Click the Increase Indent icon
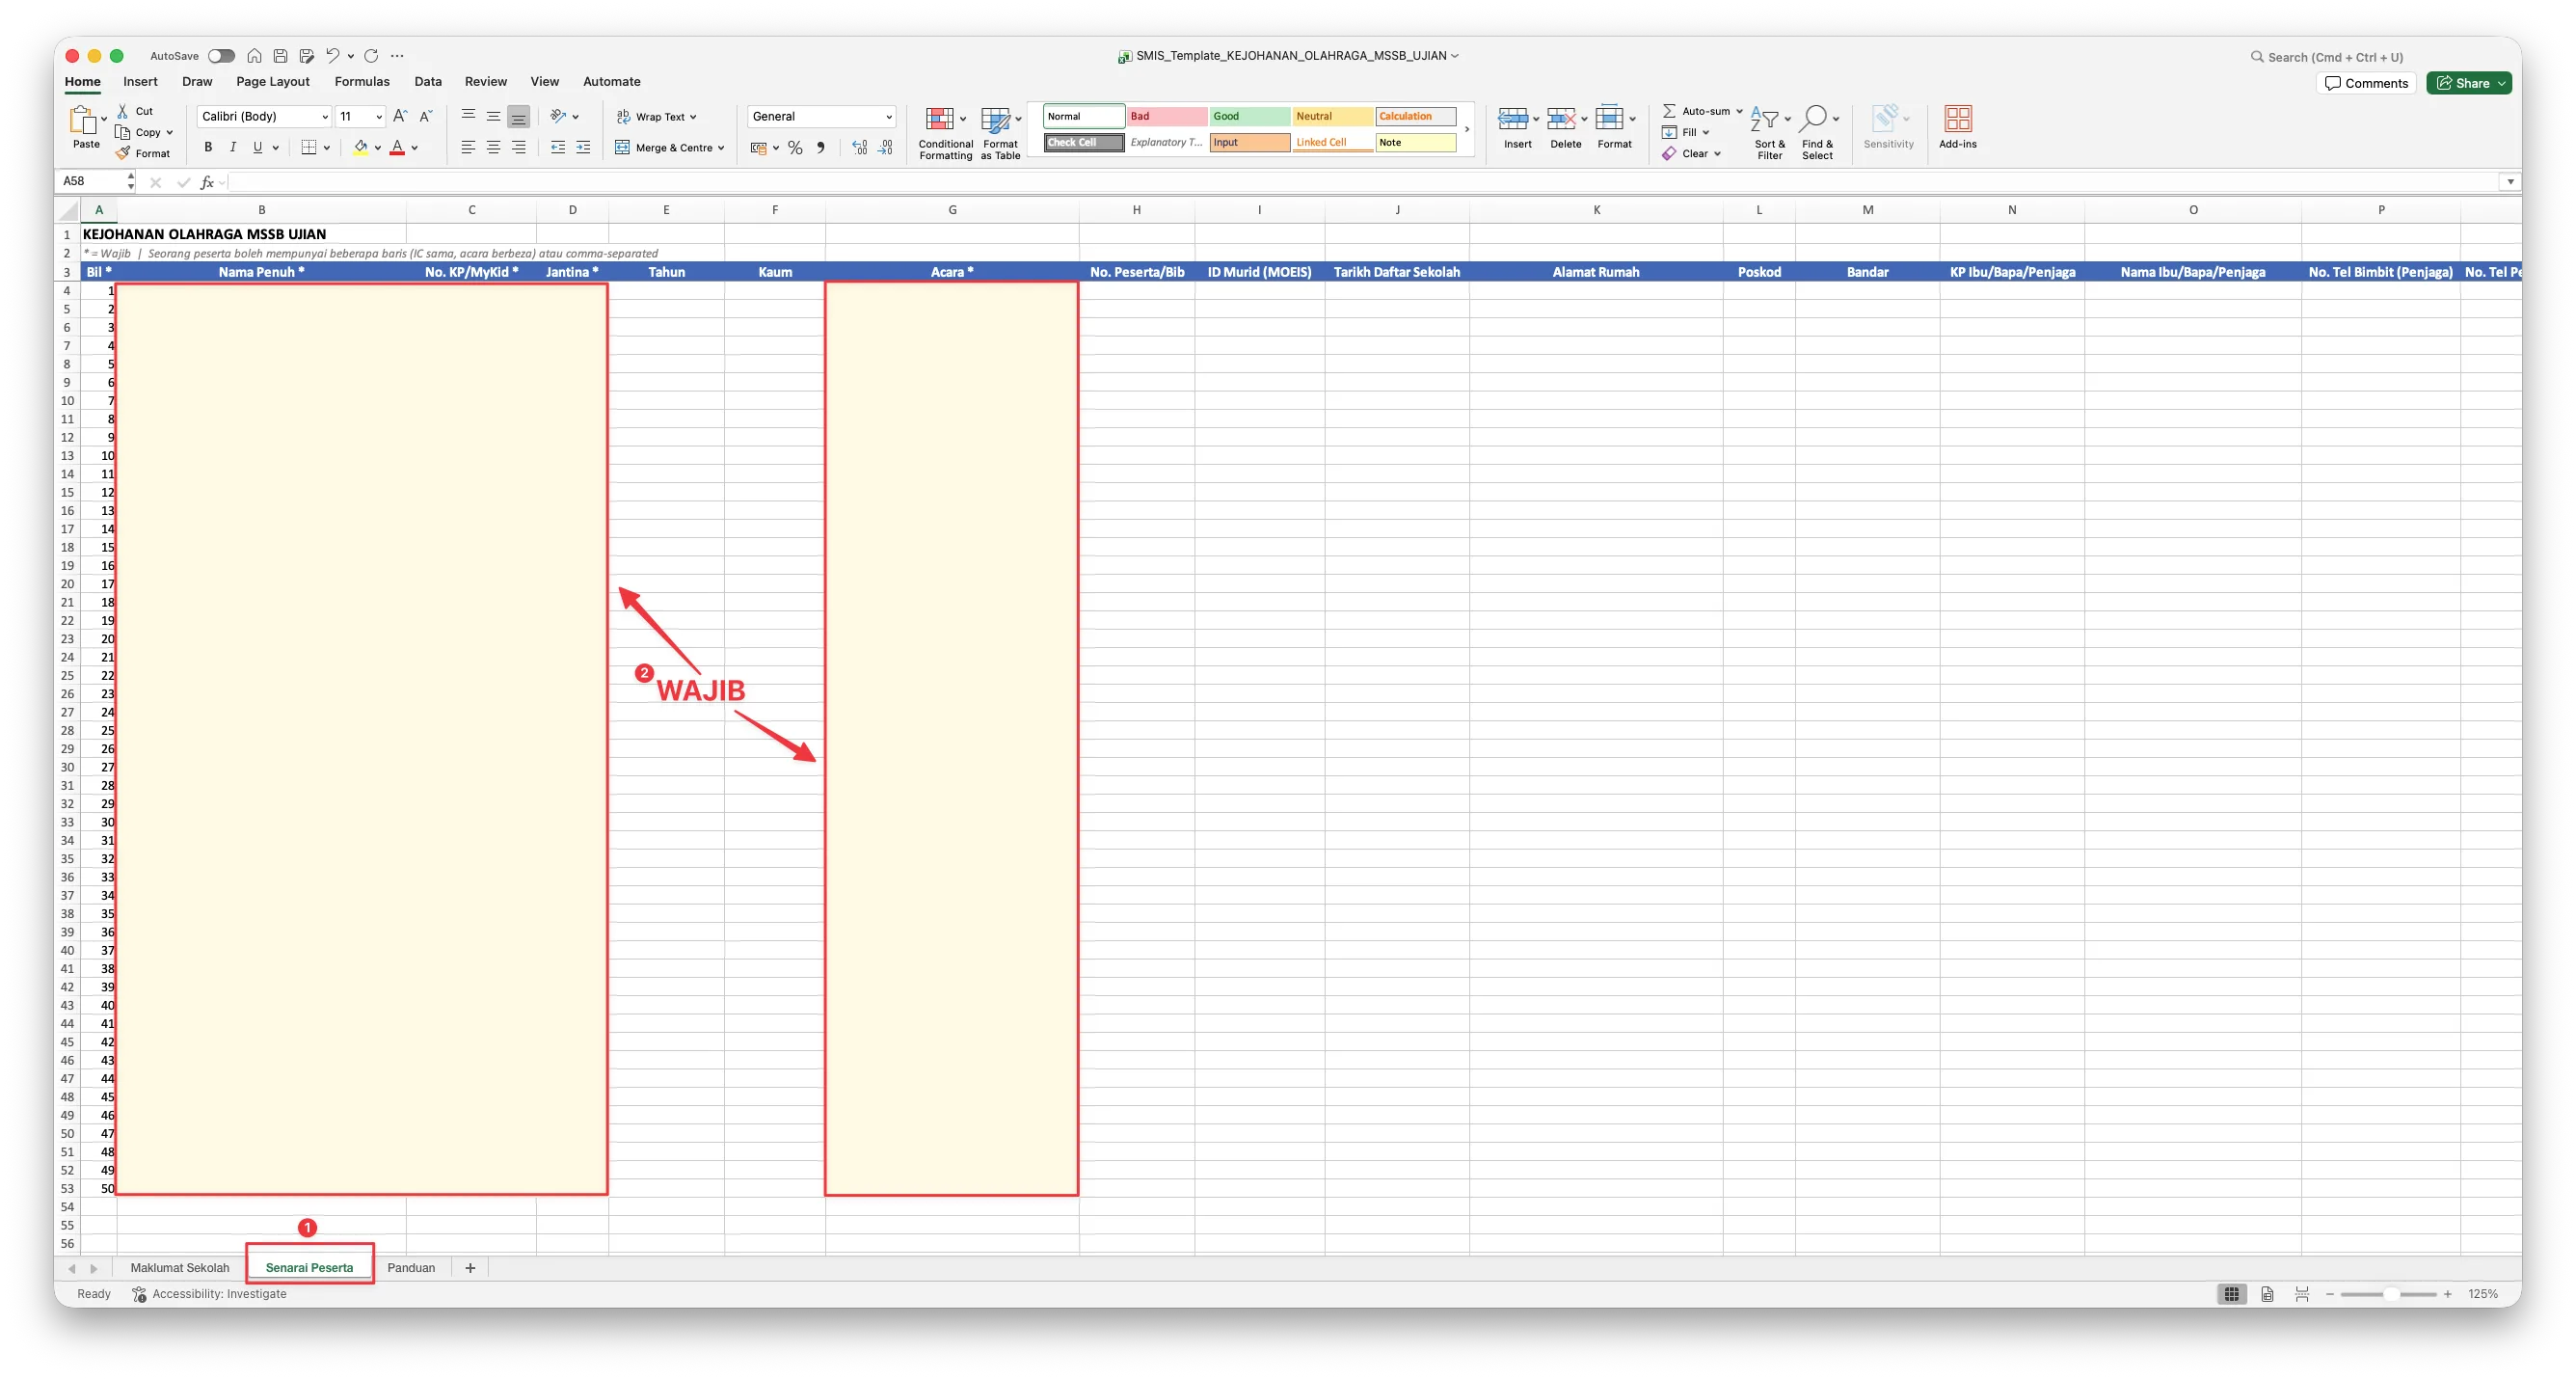Viewport: 2576px width, 1379px height. click(x=583, y=147)
